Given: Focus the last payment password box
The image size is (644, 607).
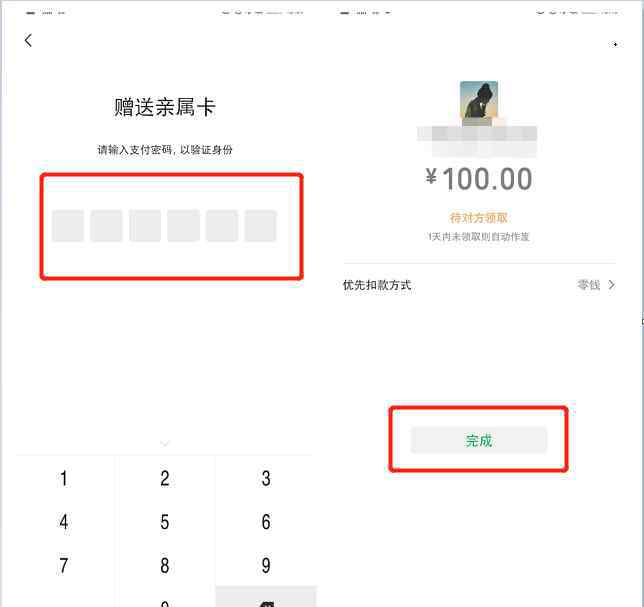Looking at the screenshot, I should (260, 225).
